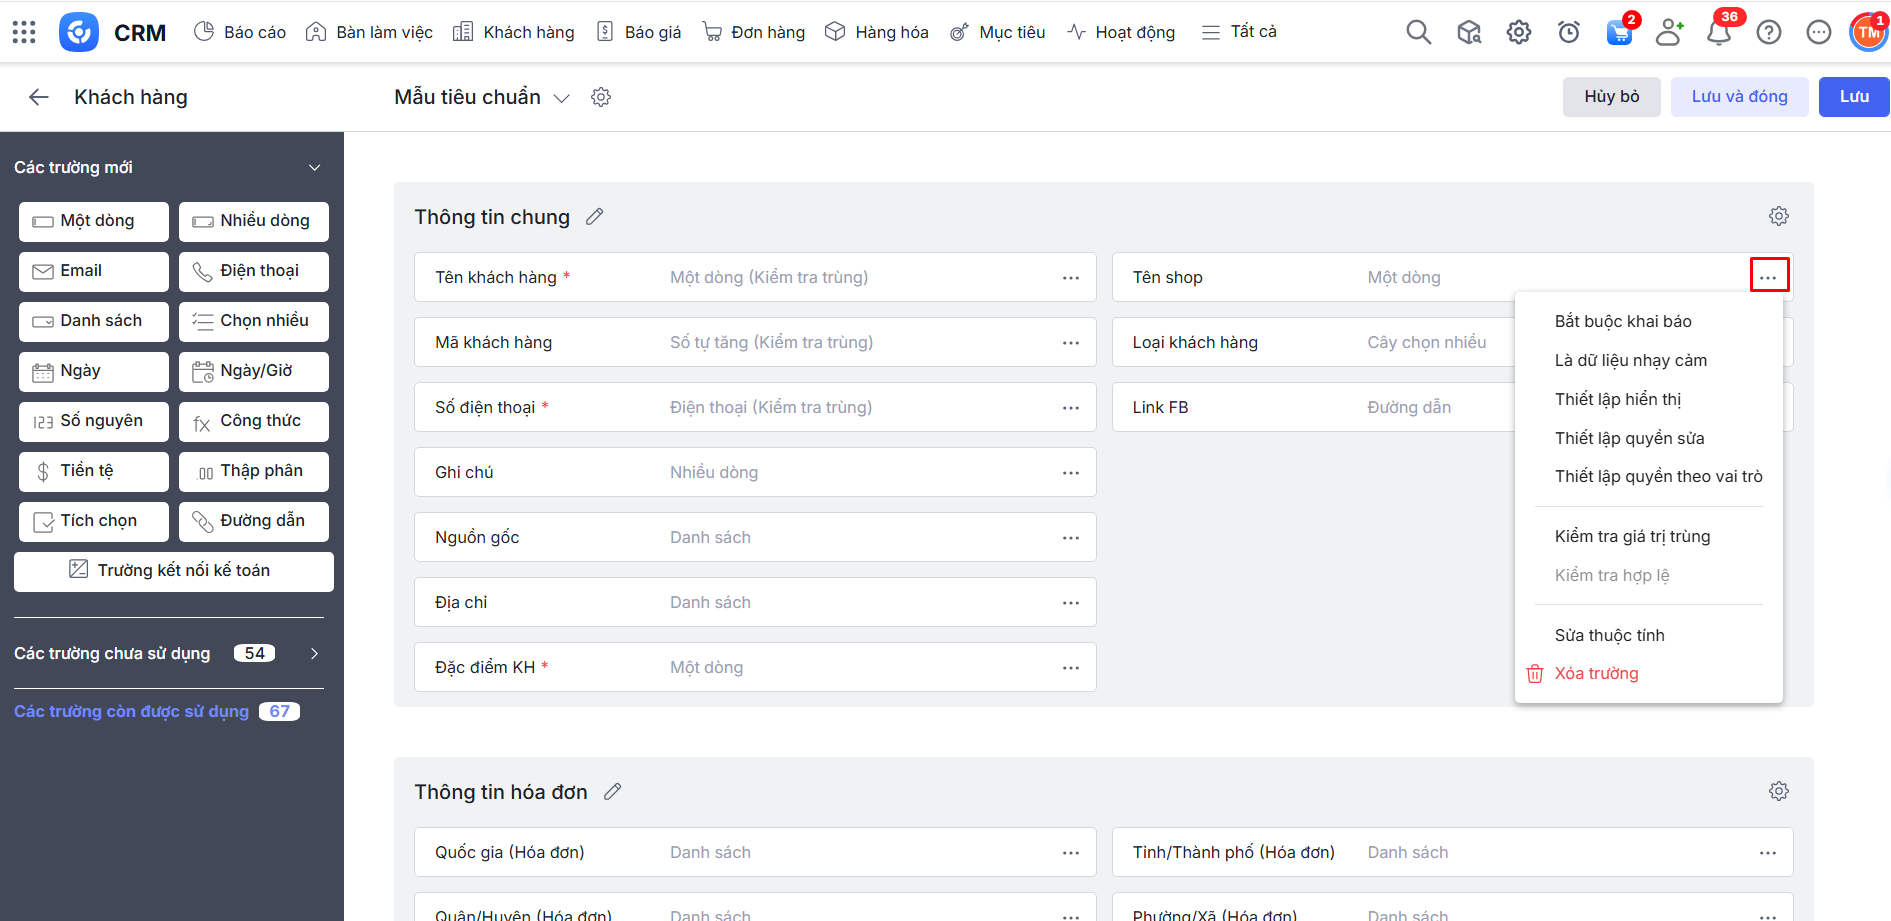Open the shopping cart icon with badge
This screenshot has width=1891, height=921.
1619,32
